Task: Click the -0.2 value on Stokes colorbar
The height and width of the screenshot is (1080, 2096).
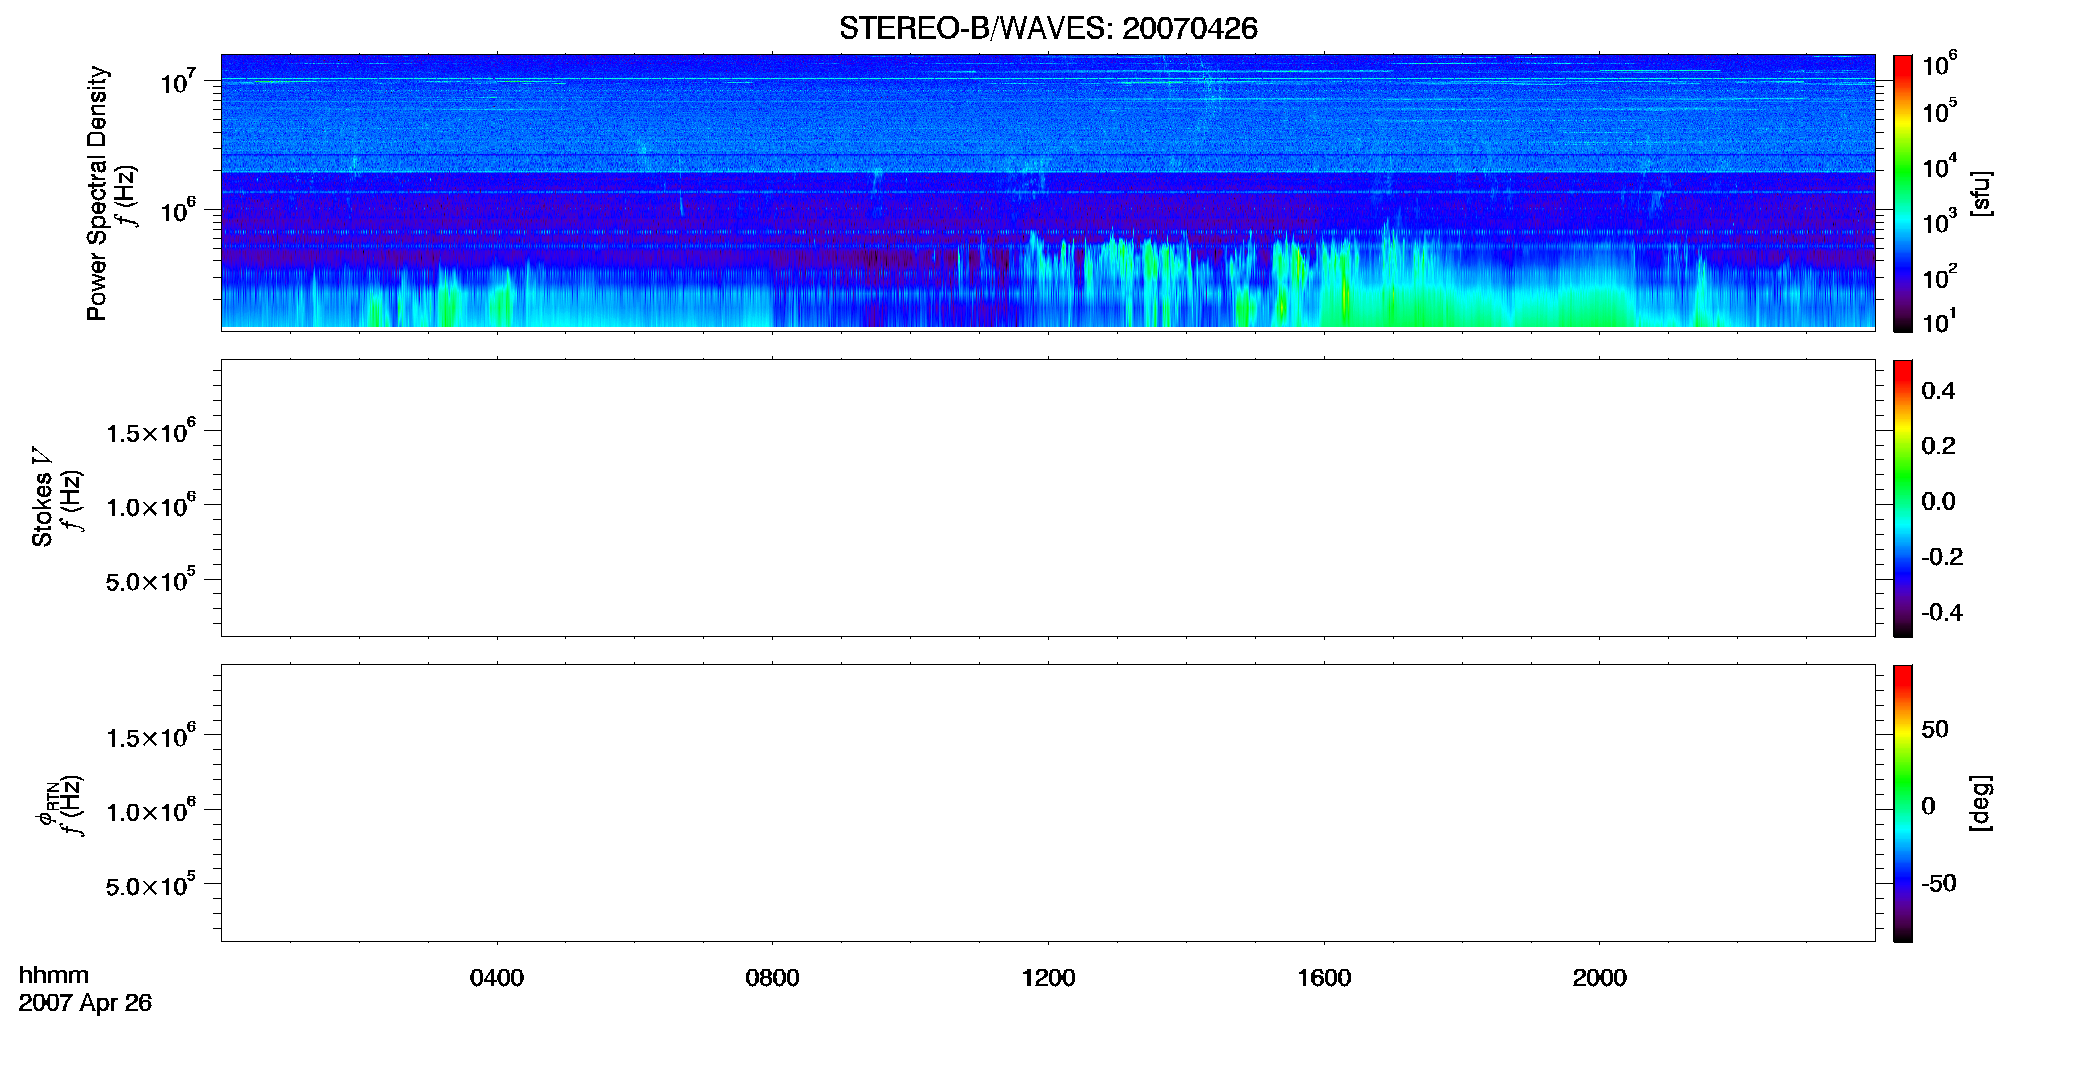Action: click(x=1942, y=556)
